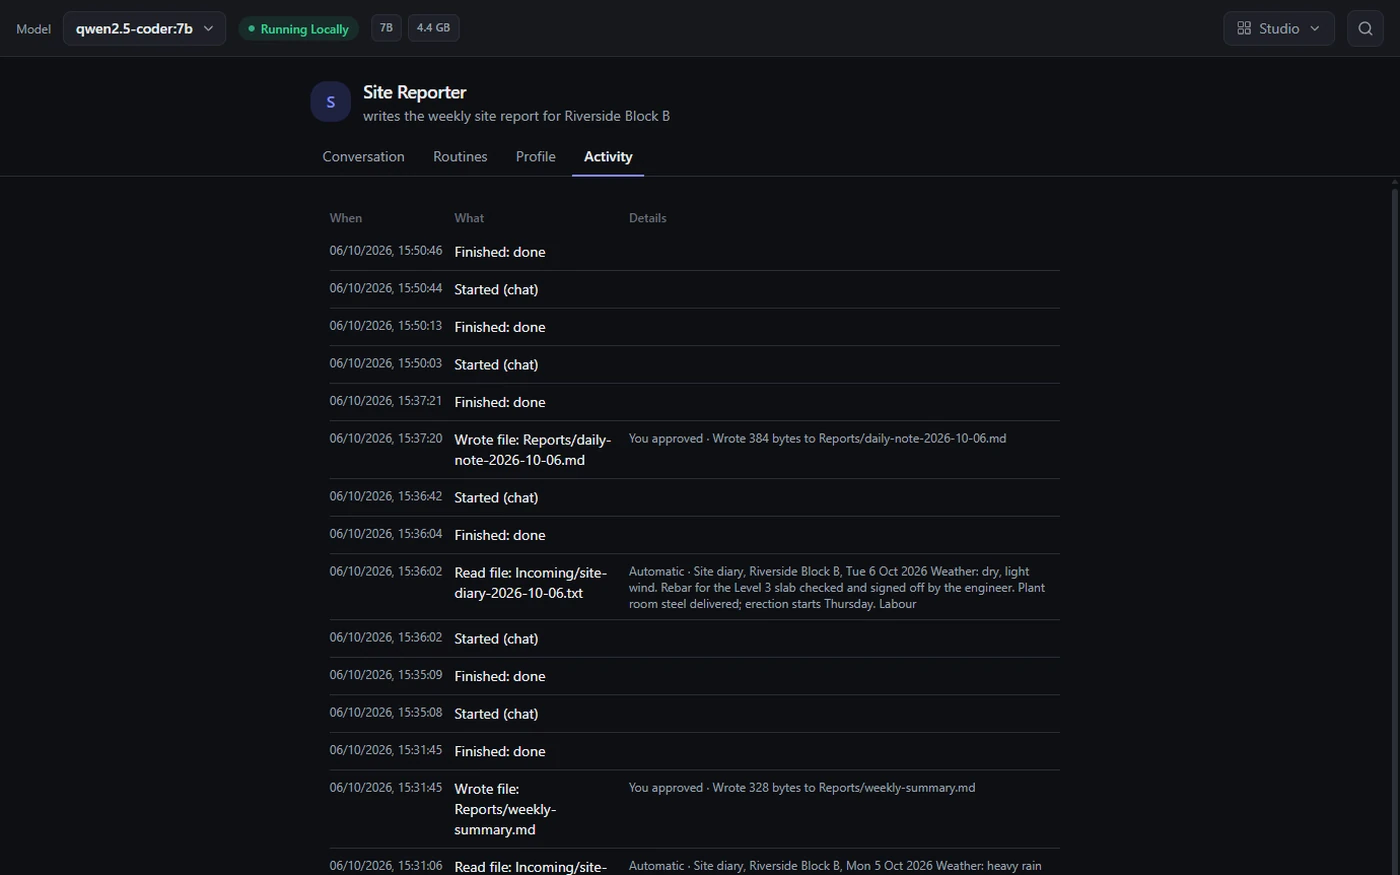Click the Tue 6 Oct 2026 site diary details
Image resolution: width=1400 pixels, height=875 pixels.
click(x=838, y=588)
